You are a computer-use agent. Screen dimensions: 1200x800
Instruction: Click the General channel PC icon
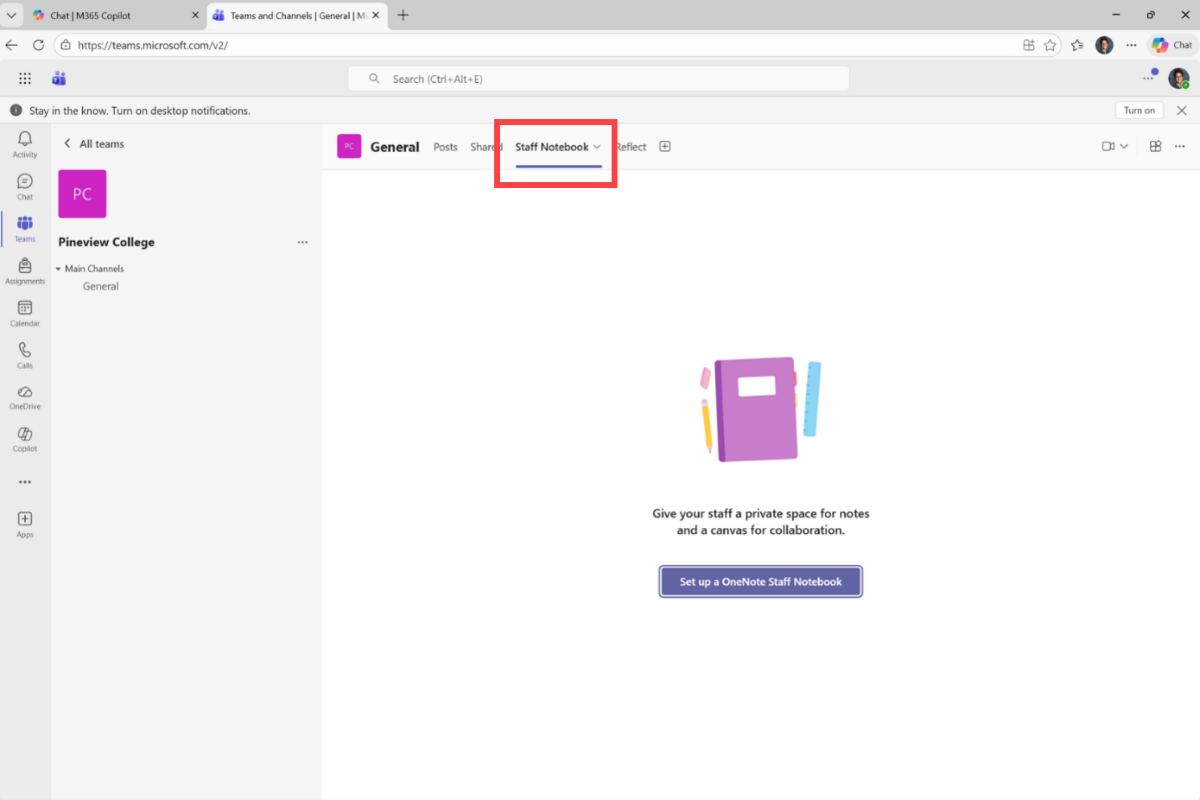(349, 146)
